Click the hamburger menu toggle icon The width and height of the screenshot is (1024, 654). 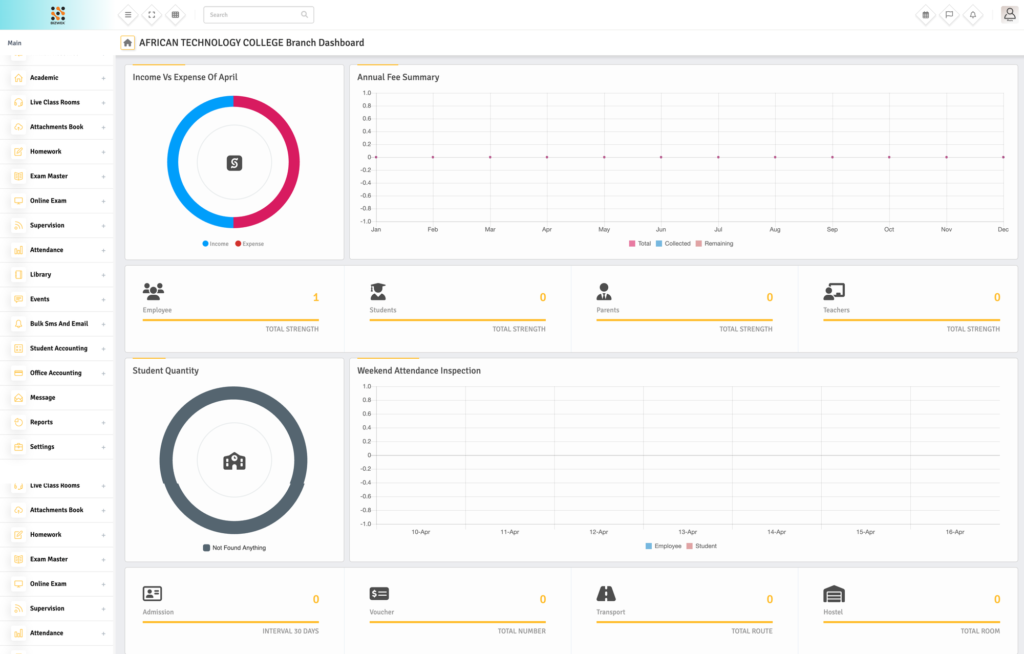click(128, 15)
